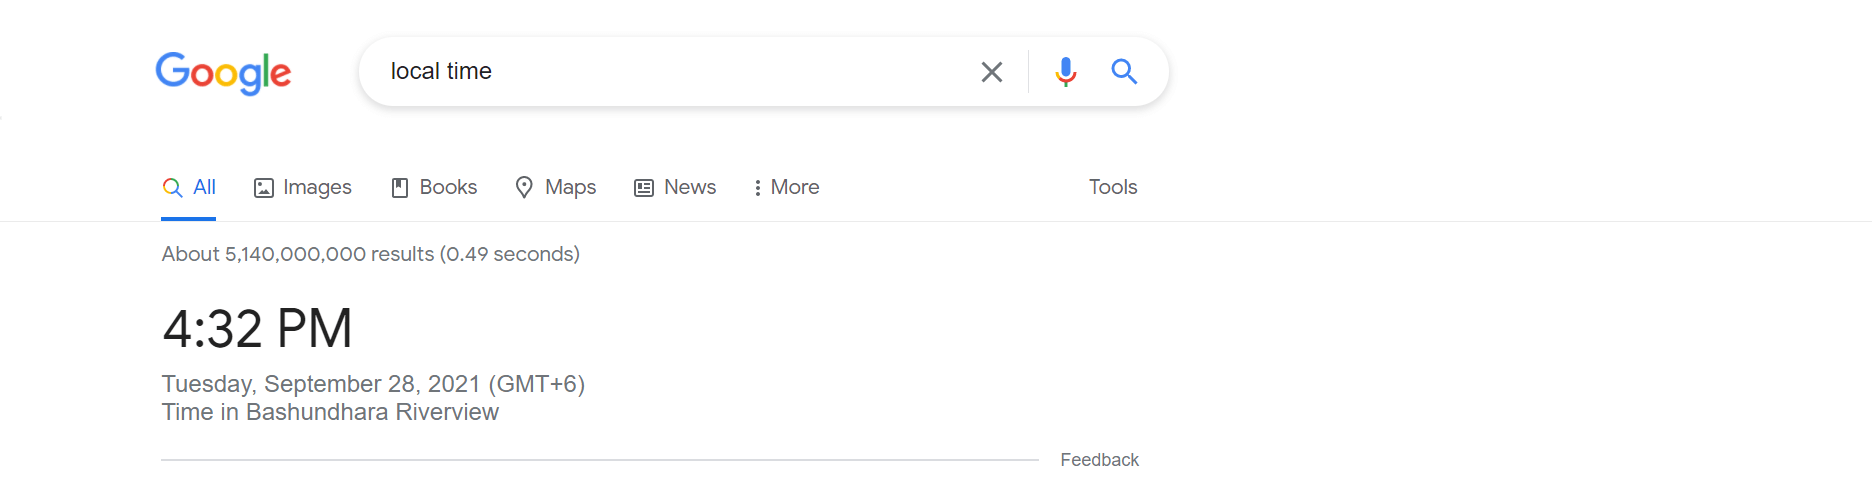Click the Feedback link
1872x493 pixels.
1099,460
